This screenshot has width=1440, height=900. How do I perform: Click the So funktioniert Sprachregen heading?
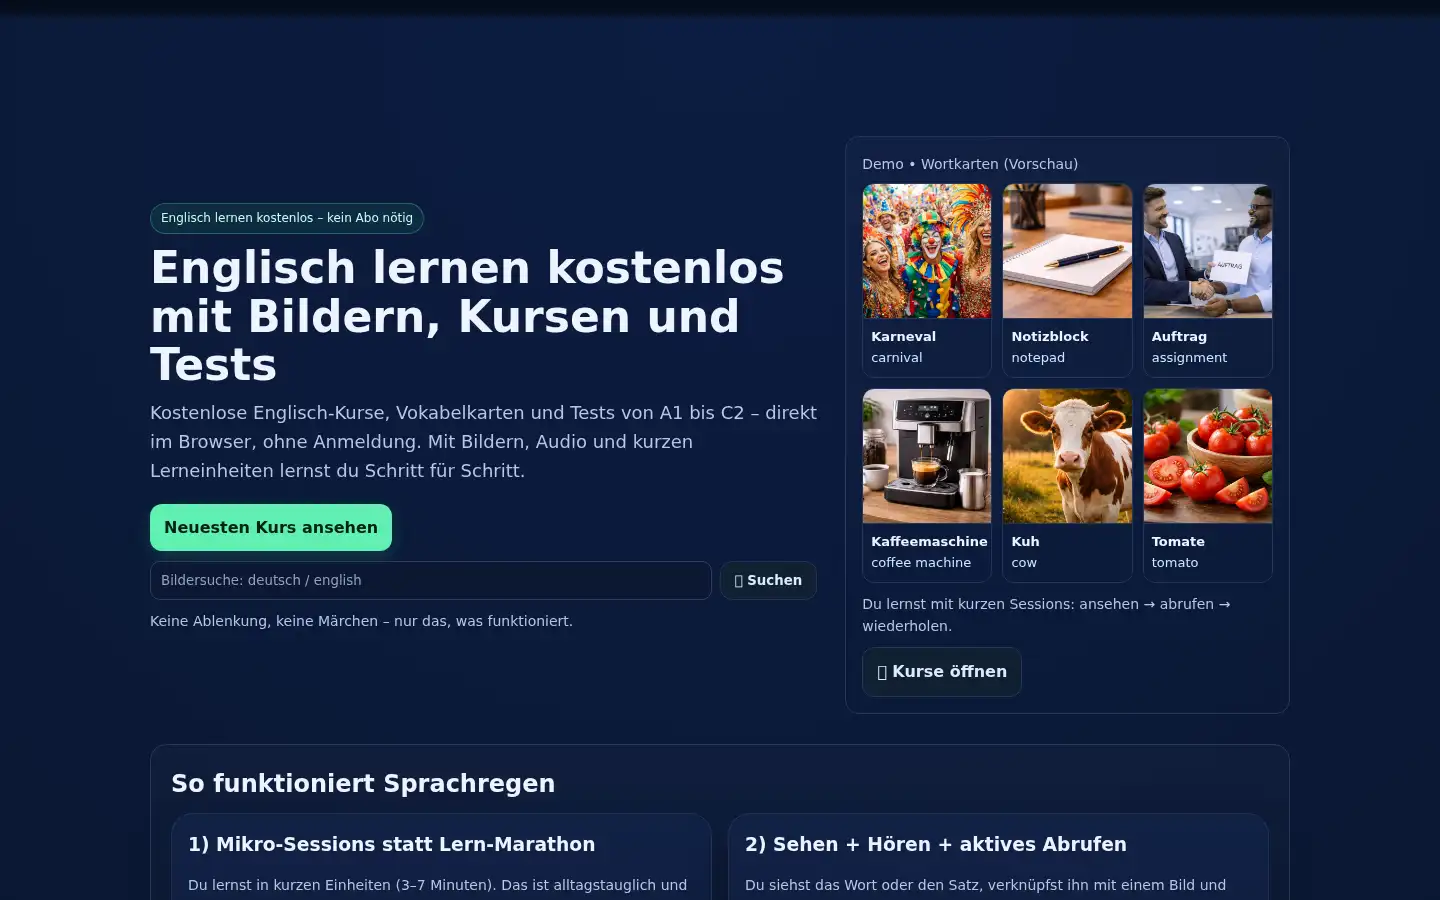pos(363,783)
